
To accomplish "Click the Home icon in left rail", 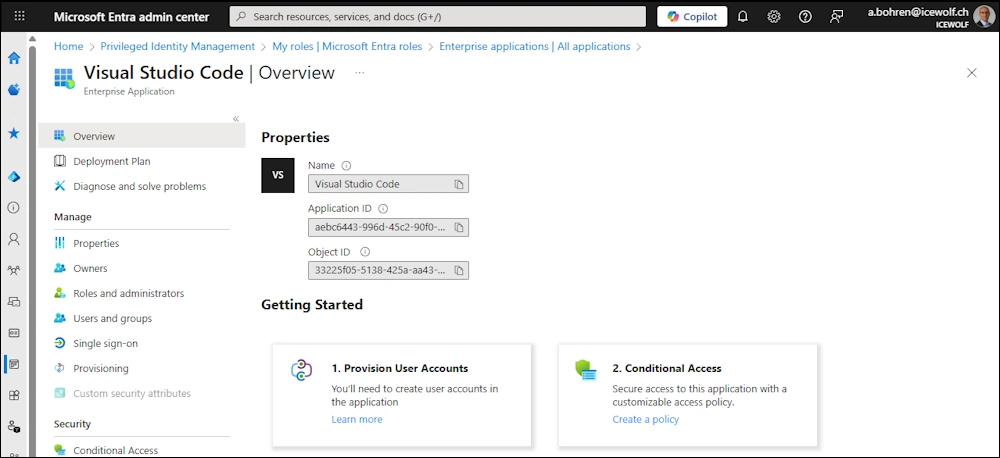I will point(14,58).
